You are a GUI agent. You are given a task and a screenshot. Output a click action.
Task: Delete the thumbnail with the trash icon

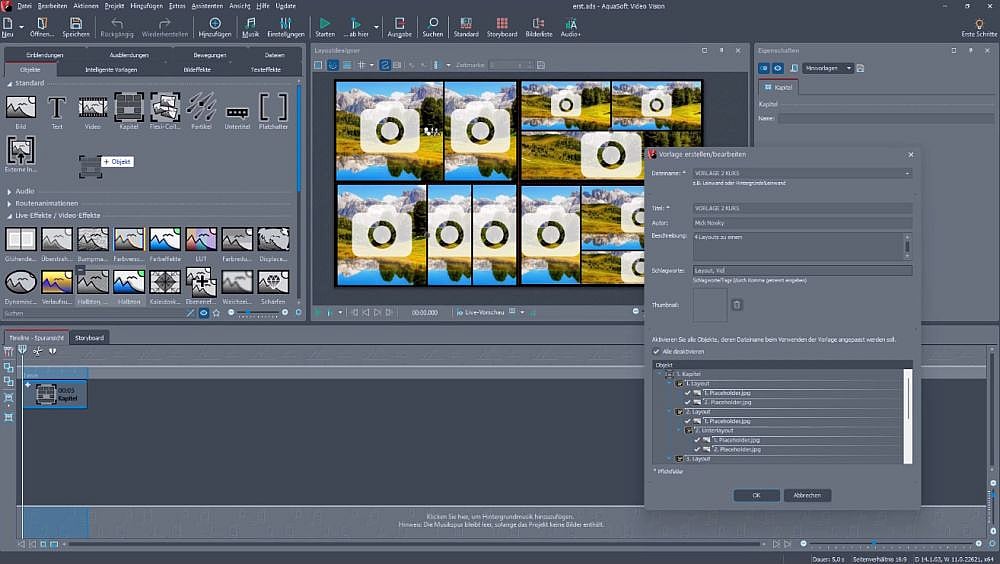click(x=737, y=305)
